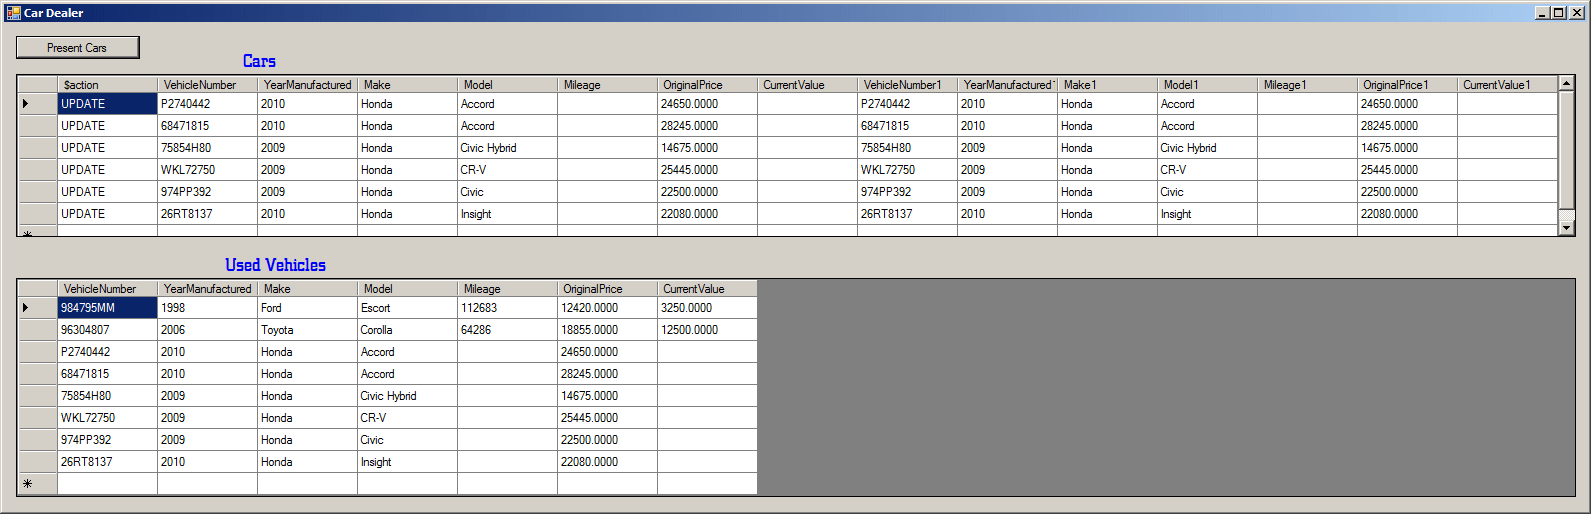
Task: Click the Present Cars button
Action: click(77, 47)
